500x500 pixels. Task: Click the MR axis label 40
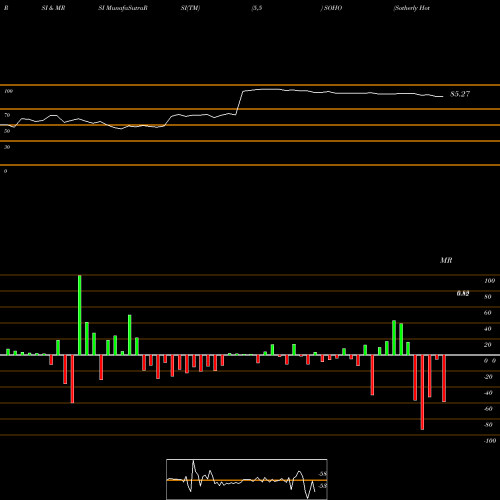click(488, 329)
